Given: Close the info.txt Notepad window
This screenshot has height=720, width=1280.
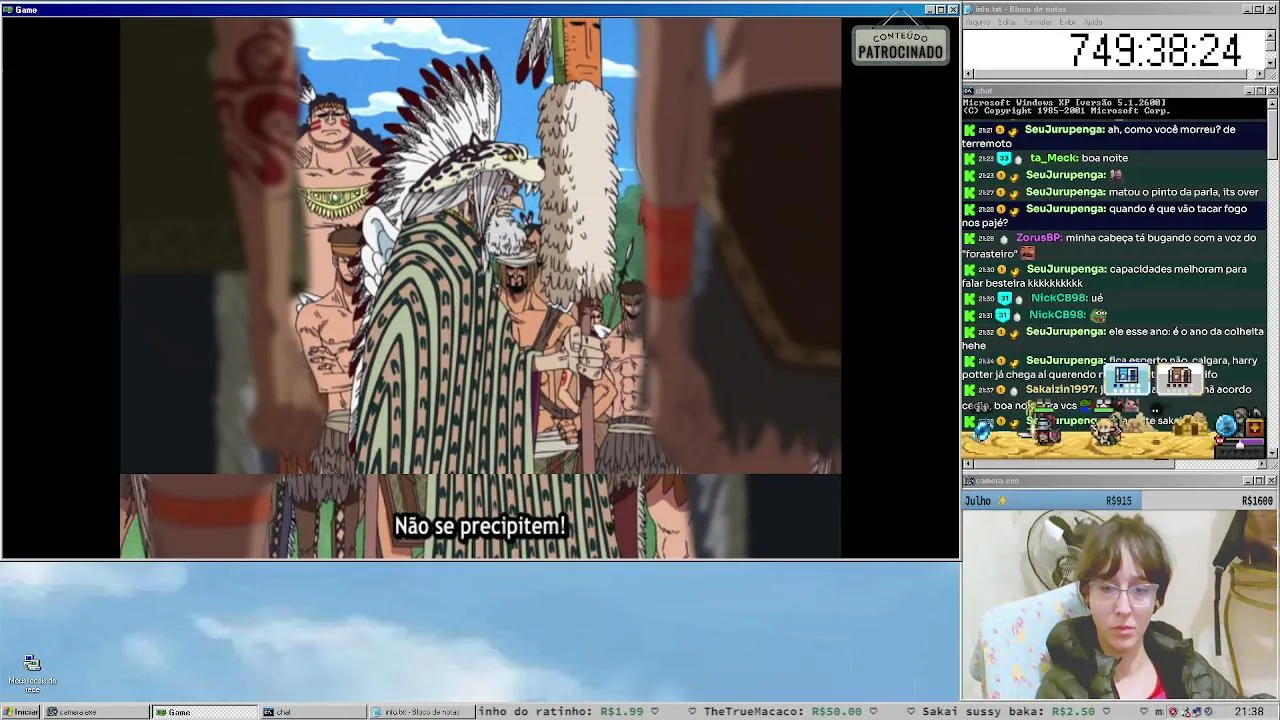Looking at the screenshot, I should coord(1272,9).
